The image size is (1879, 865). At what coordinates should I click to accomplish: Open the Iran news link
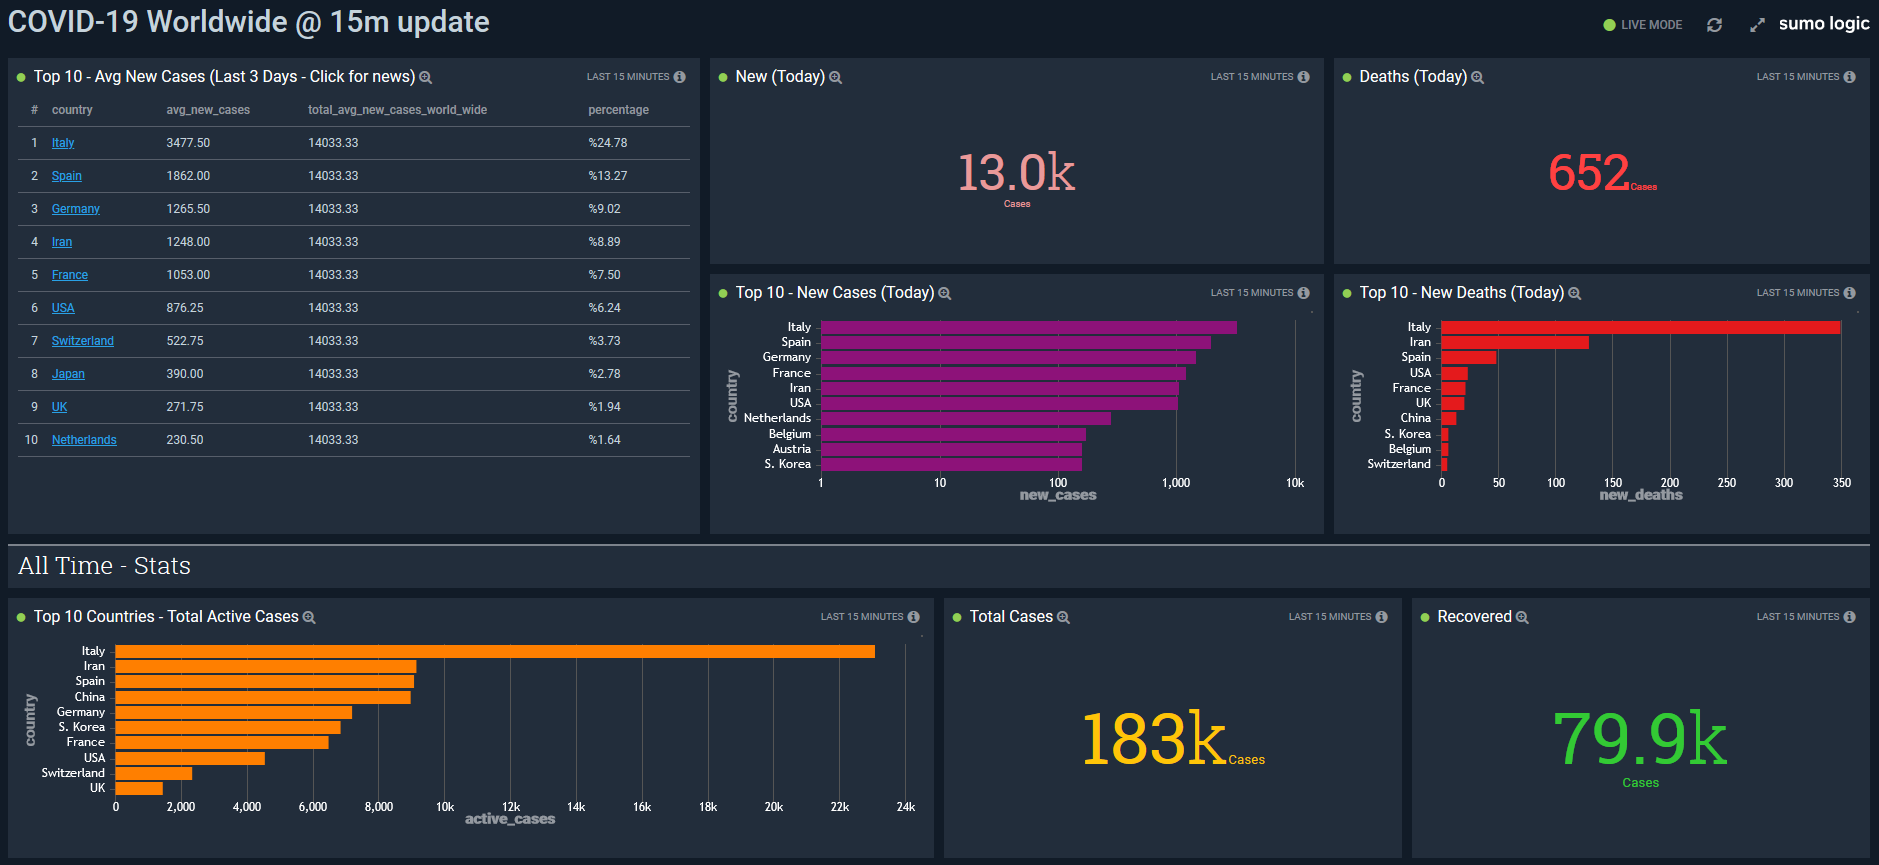(x=62, y=242)
